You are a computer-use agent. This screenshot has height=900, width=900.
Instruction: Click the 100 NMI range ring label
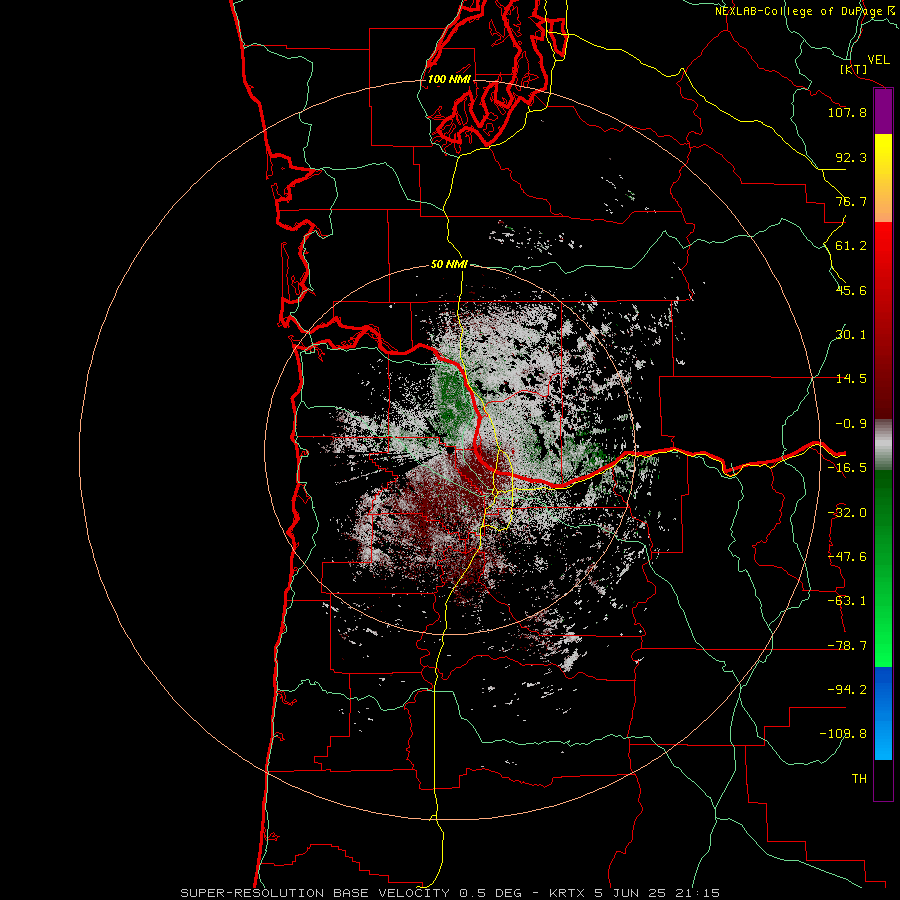click(449, 79)
